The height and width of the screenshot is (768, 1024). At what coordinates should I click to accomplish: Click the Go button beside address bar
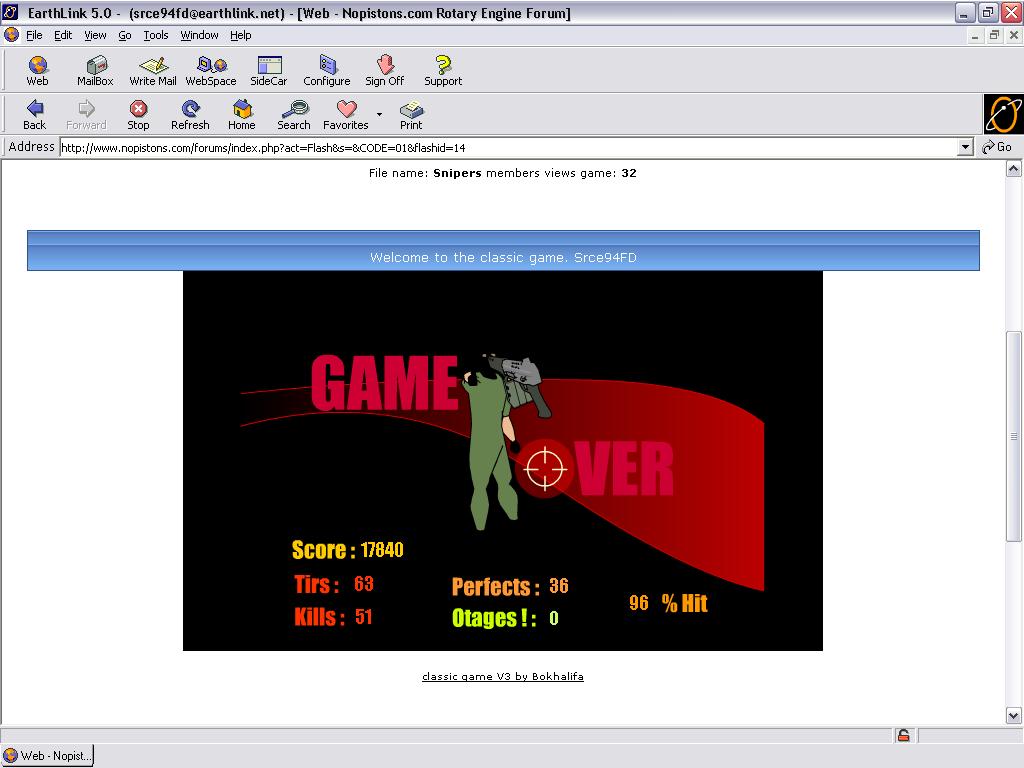[x=998, y=147]
